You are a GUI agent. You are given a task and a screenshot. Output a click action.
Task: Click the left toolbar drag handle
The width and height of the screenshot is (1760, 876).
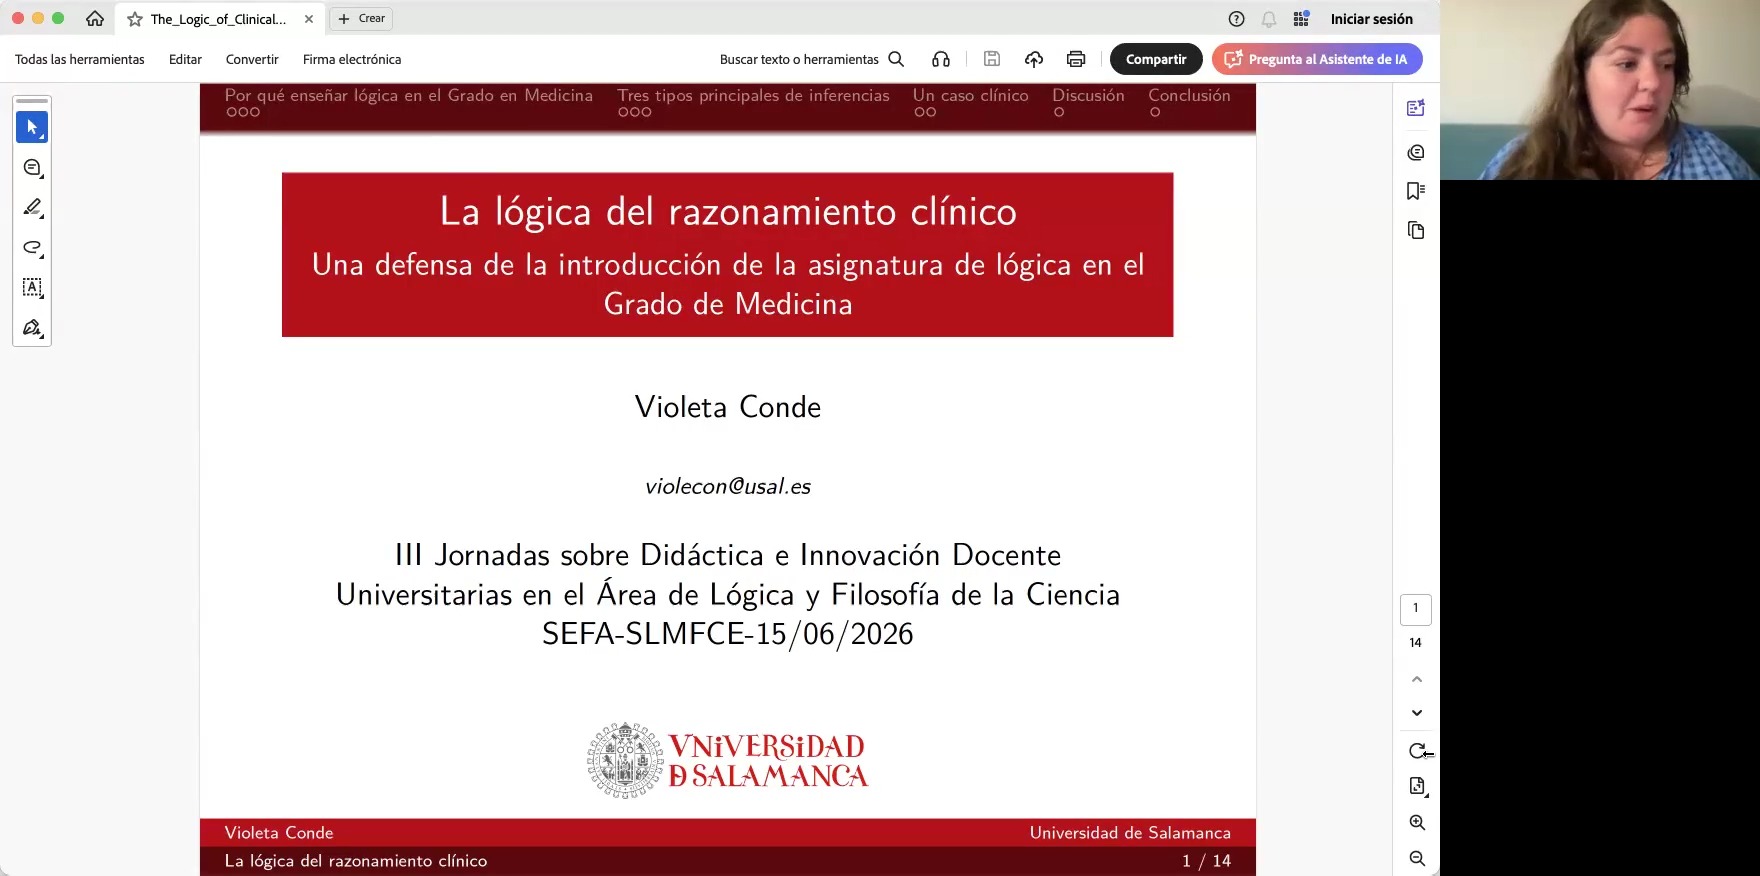(32, 102)
